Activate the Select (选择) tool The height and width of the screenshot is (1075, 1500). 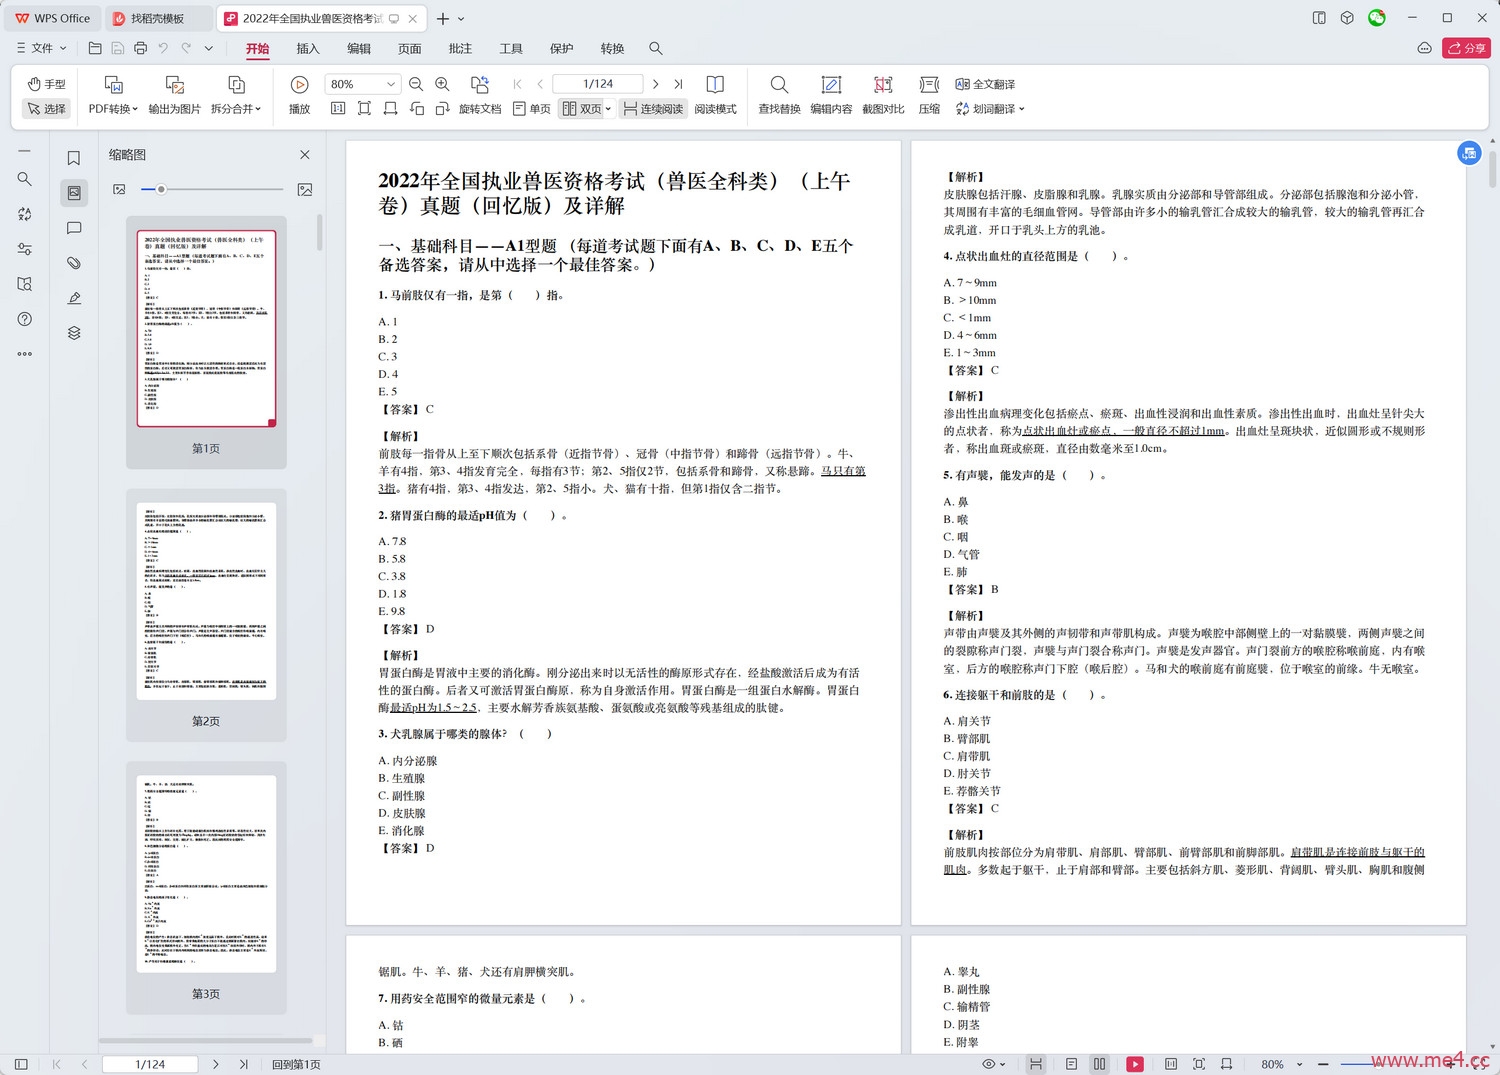pos(47,108)
